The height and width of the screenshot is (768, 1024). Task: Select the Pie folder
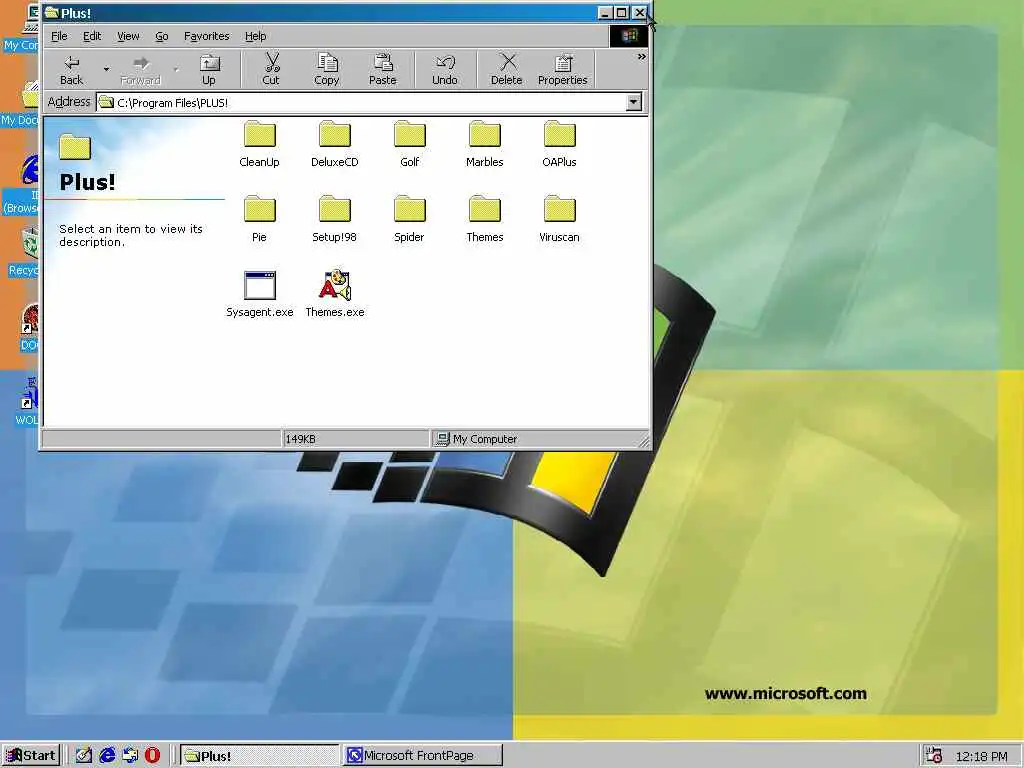pos(259,219)
